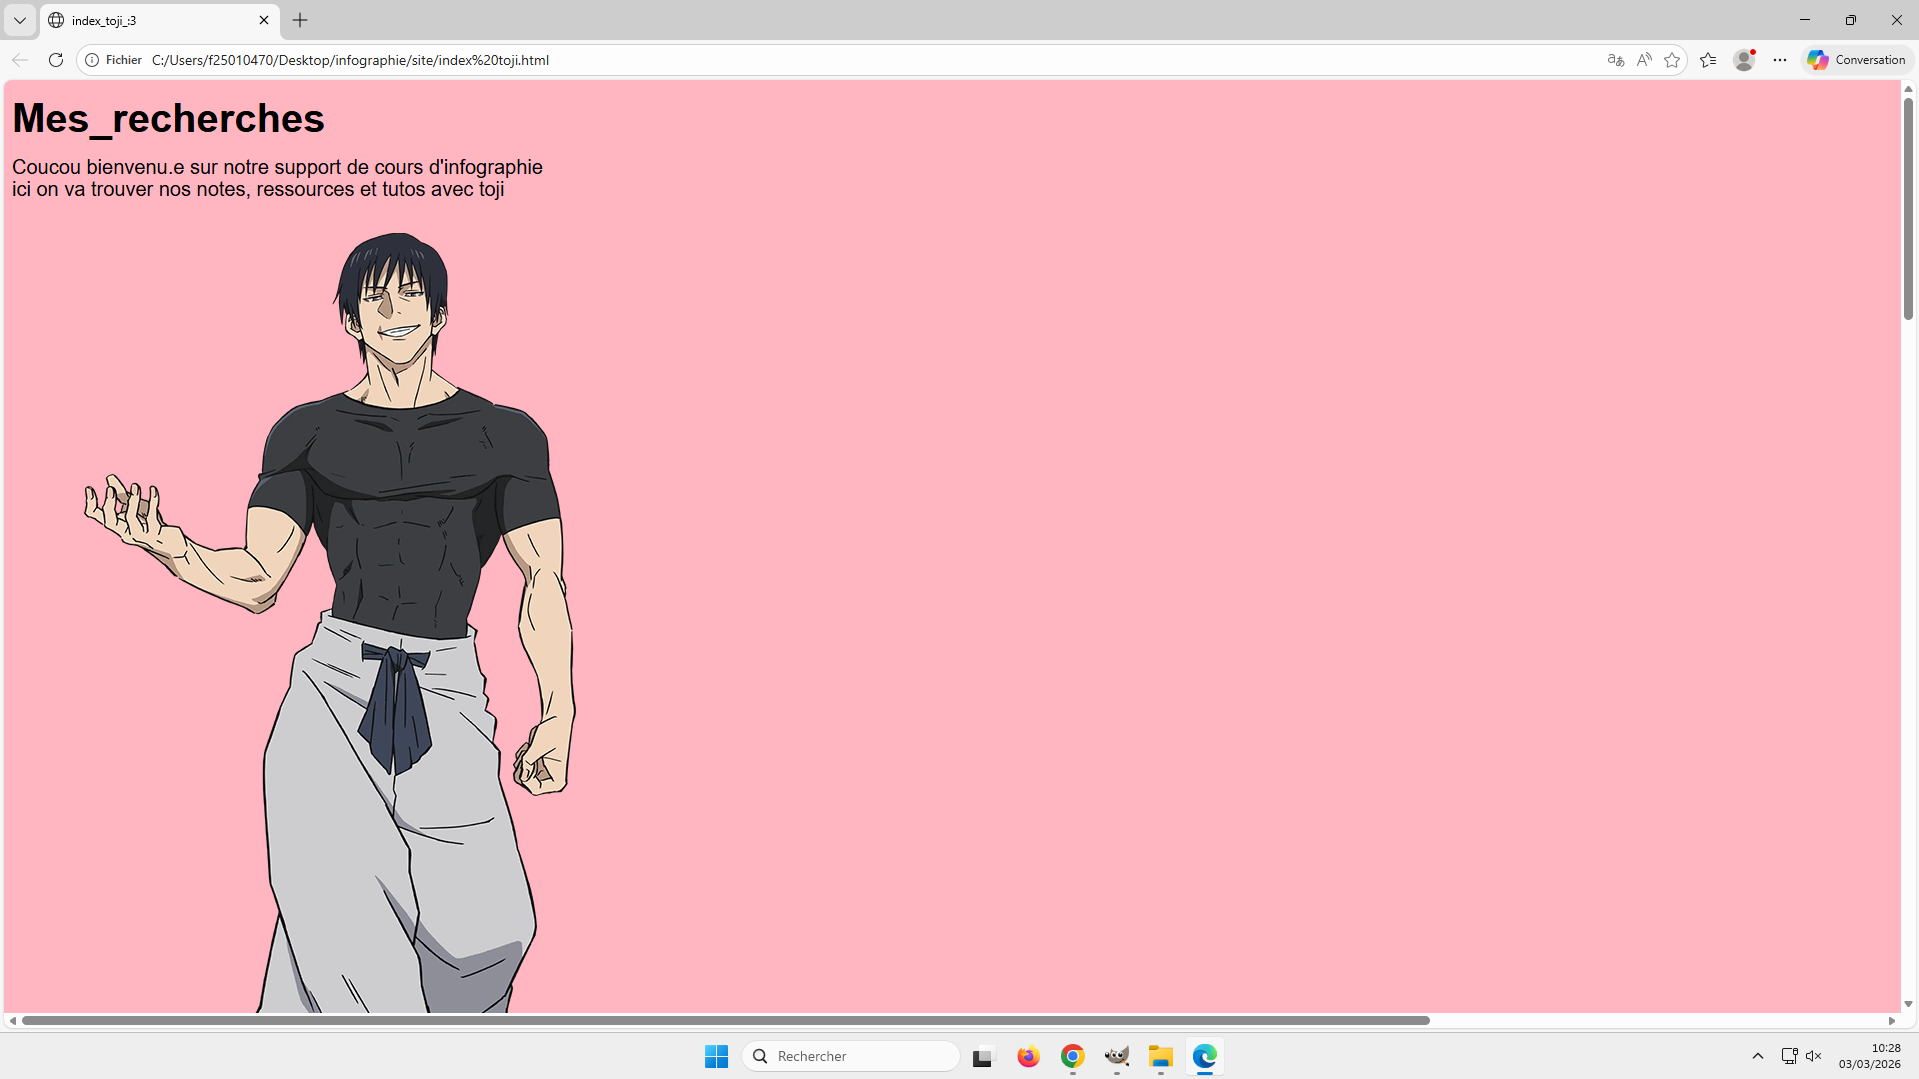Open the tab search dropdown arrow
Image resolution: width=1919 pixels, height=1079 pixels.
(20, 20)
